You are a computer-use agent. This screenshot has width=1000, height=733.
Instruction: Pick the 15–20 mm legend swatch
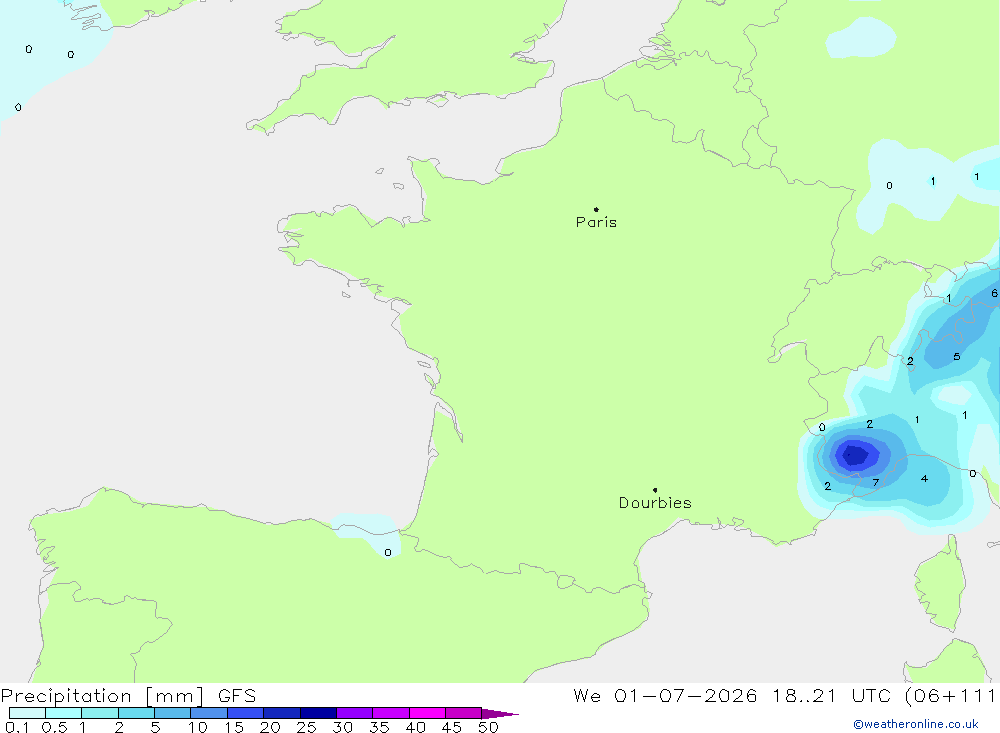tap(245, 713)
